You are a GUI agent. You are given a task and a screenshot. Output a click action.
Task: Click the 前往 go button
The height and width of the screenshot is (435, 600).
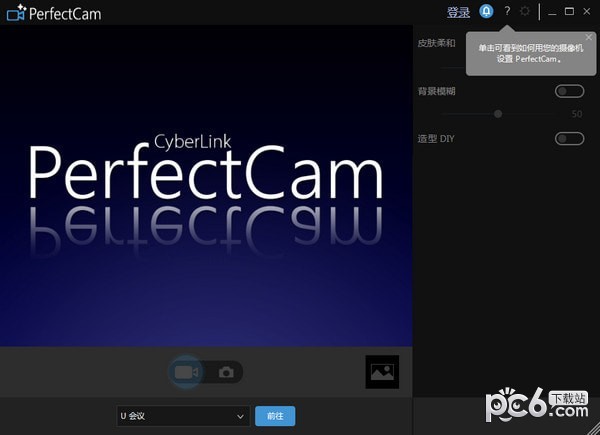(x=275, y=416)
